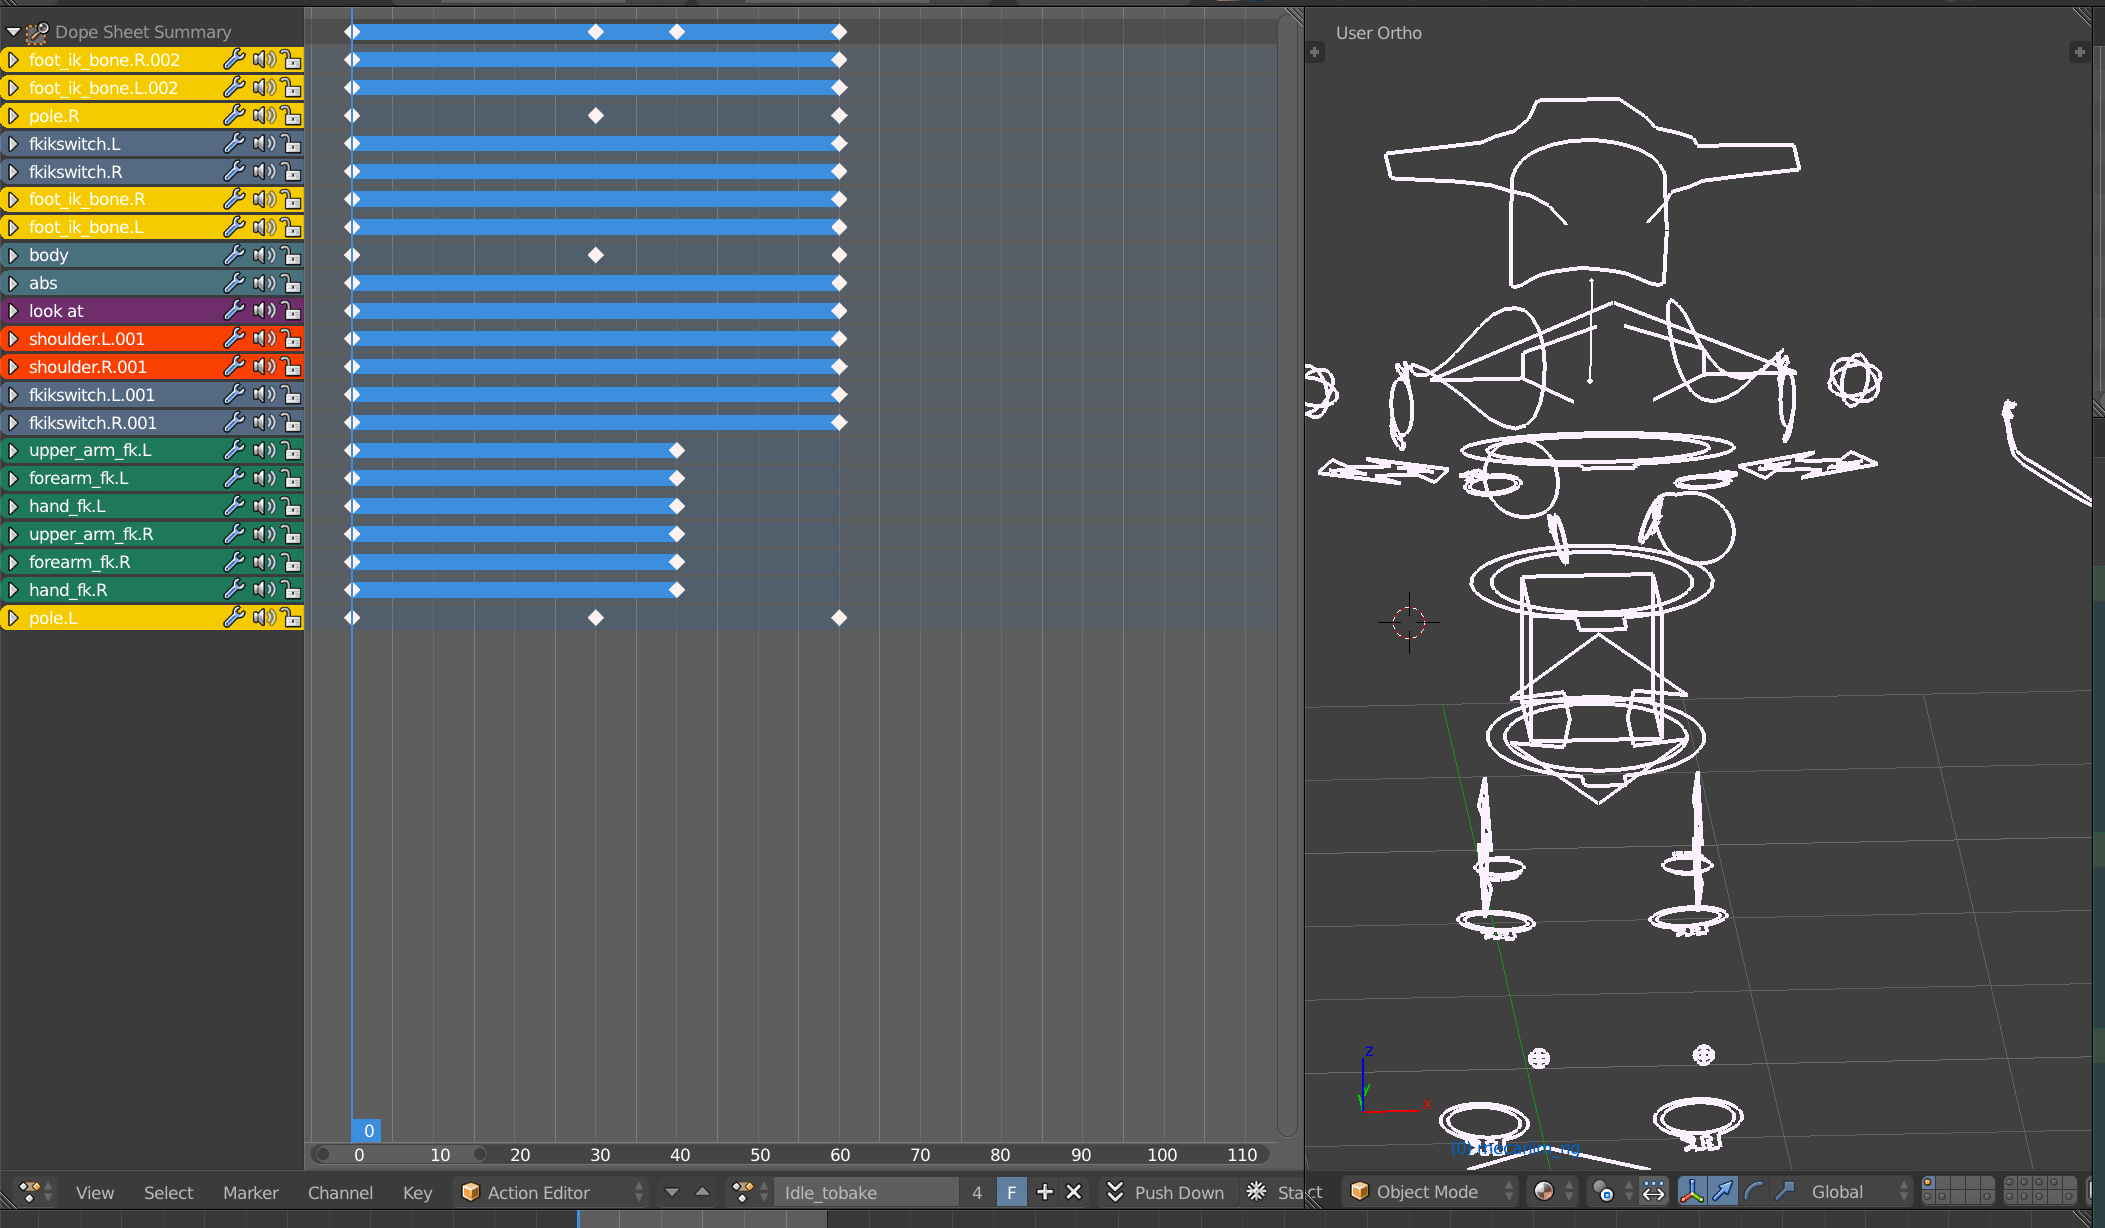Select the Scale manipulator icon
Image resolution: width=2105 pixels, height=1228 pixels.
[1785, 1191]
